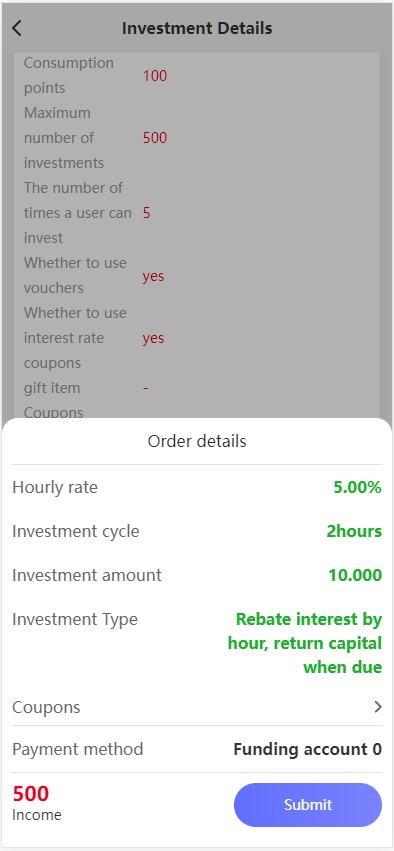Tap the gift item row
The width and height of the screenshot is (394, 851).
pos(197,388)
